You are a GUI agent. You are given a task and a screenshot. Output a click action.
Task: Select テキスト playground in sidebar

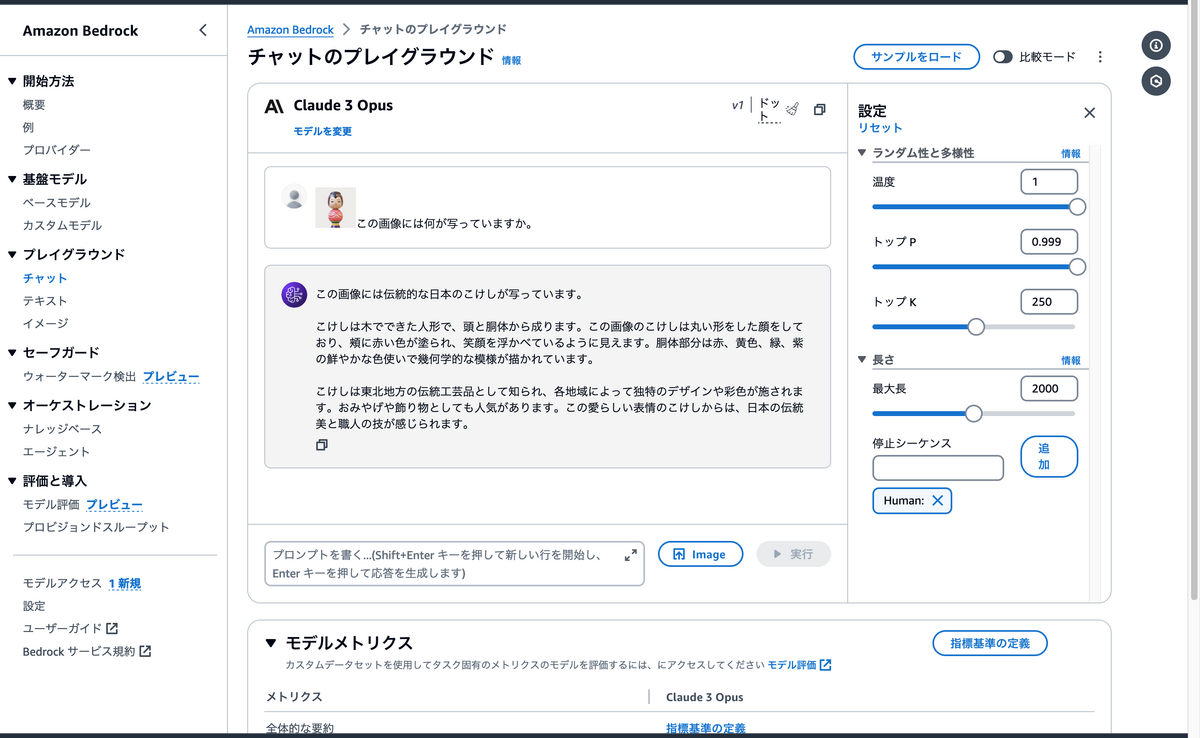pos(45,301)
